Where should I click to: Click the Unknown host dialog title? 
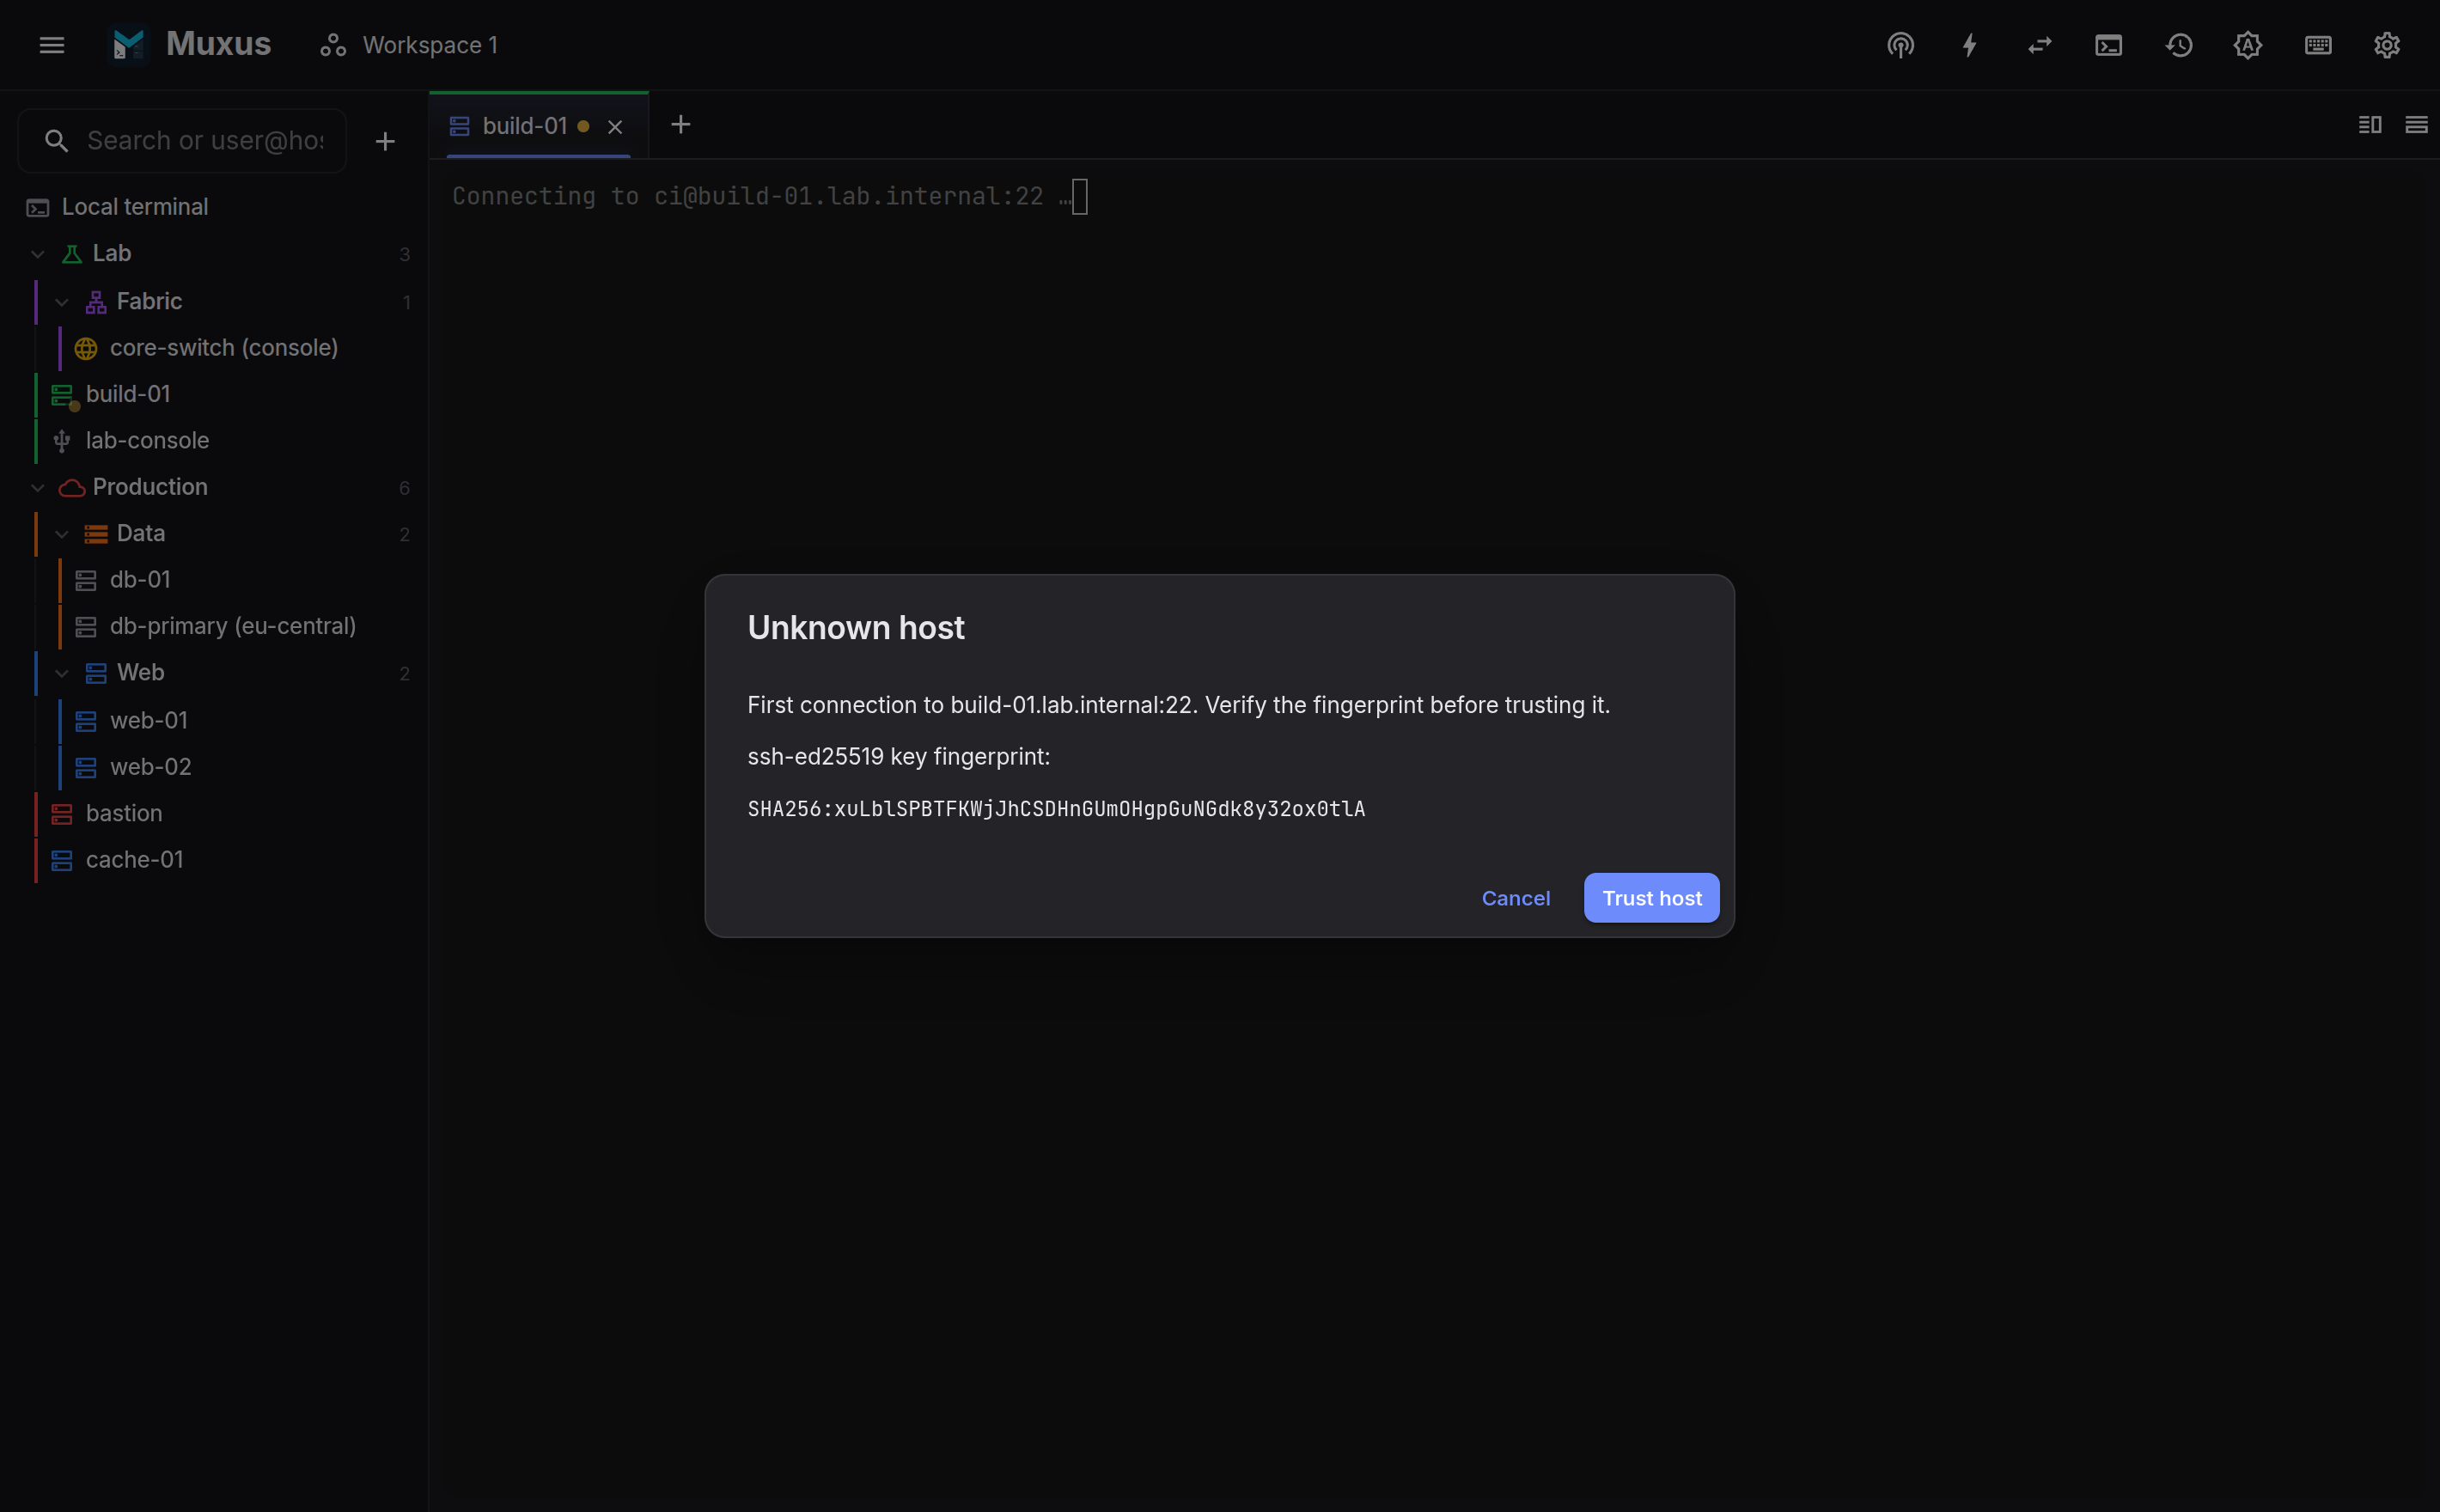coord(856,628)
